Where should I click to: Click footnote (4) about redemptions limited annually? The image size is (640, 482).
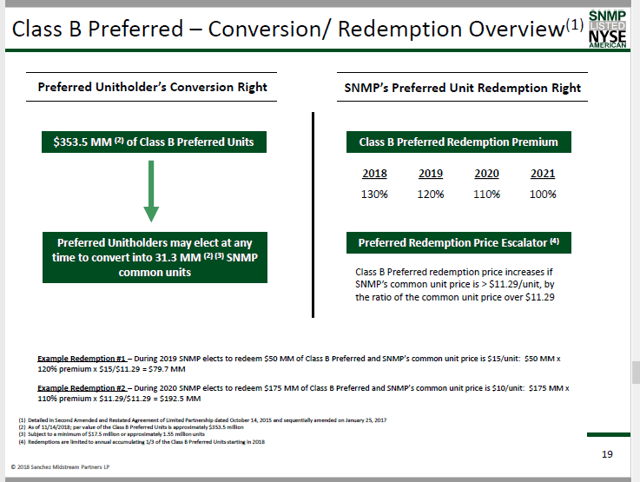pos(142,442)
